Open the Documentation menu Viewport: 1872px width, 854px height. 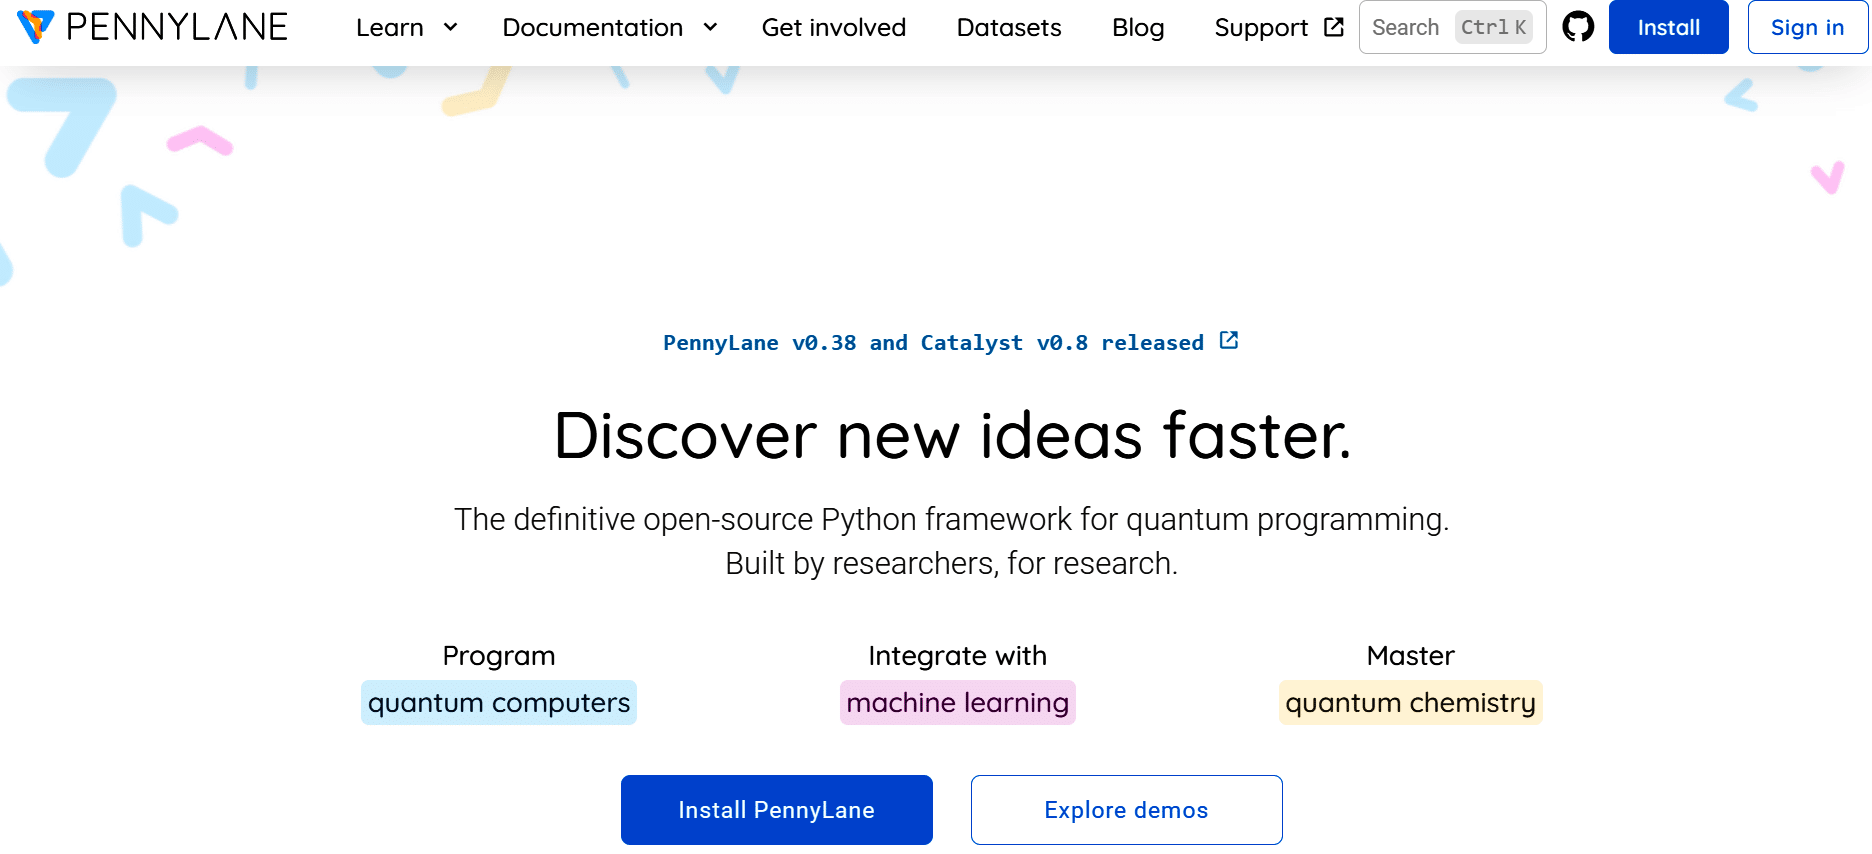tap(592, 27)
